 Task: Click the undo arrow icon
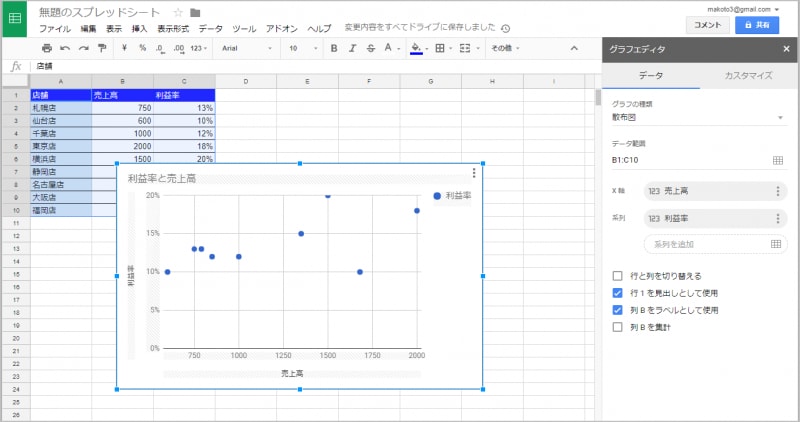click(65, 48)
